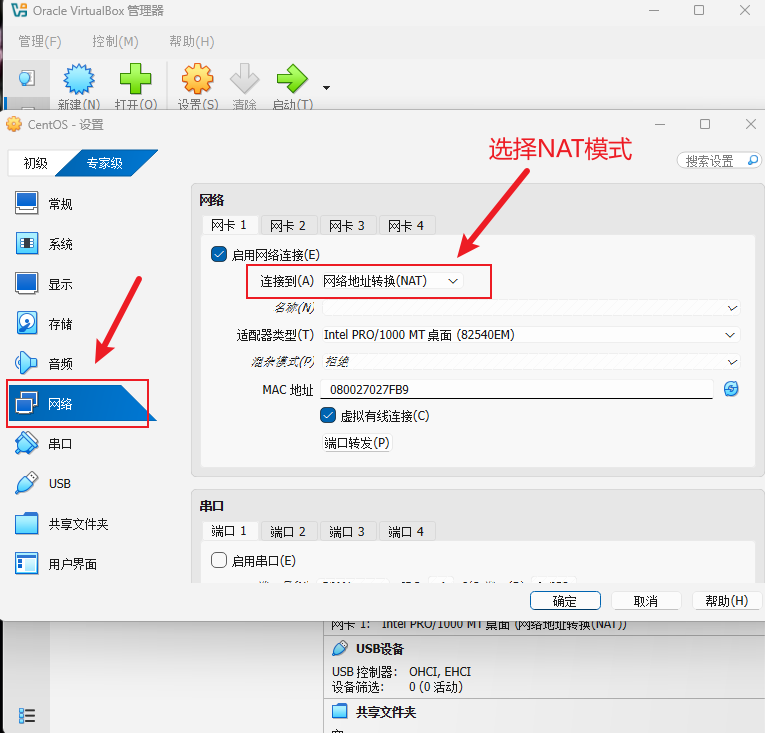
Task: Click 共享文件夹 header in manager window
Action: pyautogui.click(x=385, y=712)
